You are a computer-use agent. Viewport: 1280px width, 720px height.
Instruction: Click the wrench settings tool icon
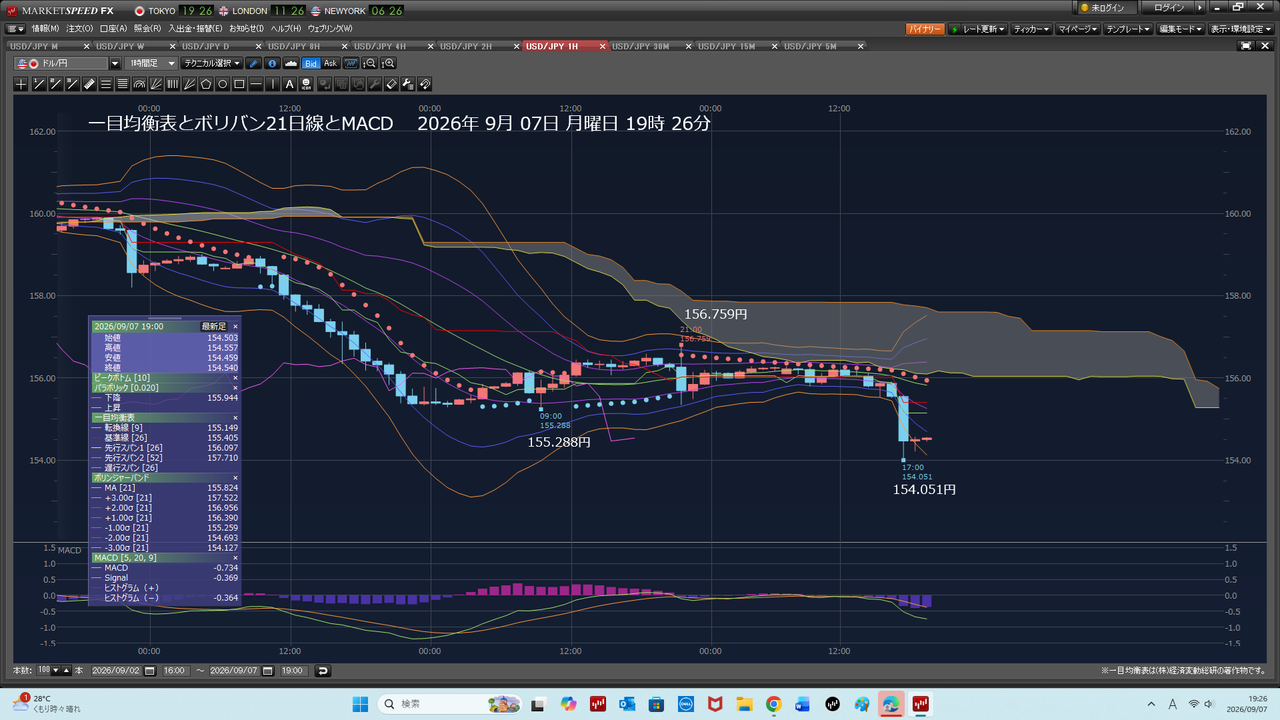[375, 84]
